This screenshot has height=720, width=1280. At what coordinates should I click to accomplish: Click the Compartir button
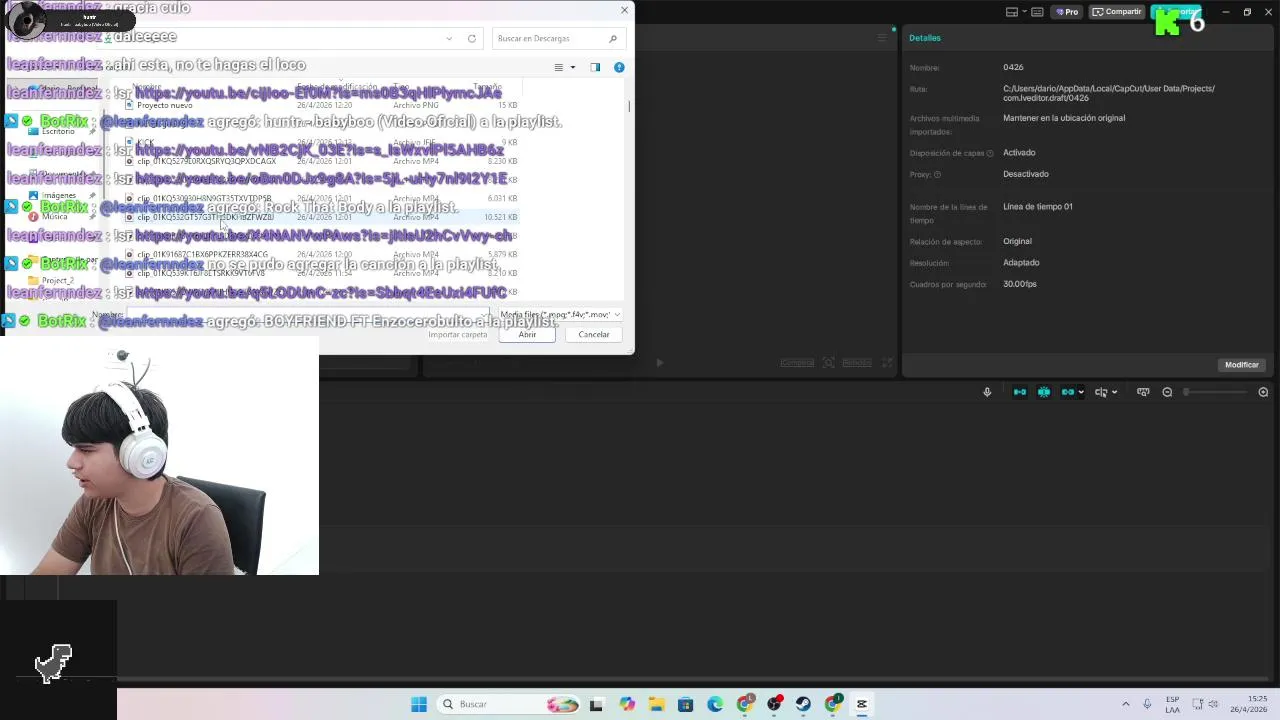[x=1116, y=12]
